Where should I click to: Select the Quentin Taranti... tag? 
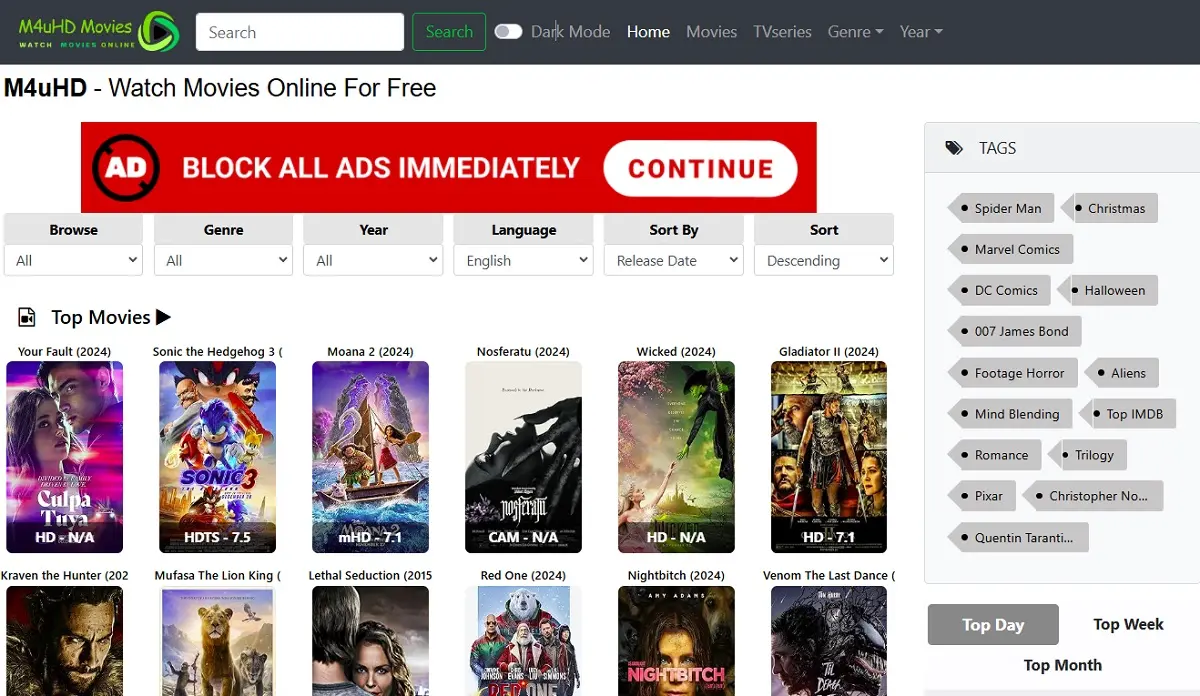tap(1017, 537)
